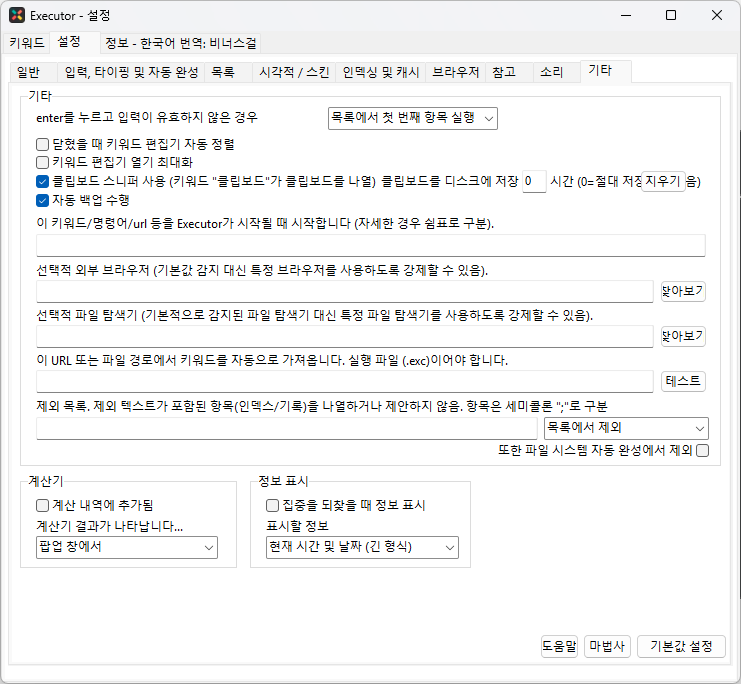Click the clipboard save hours field
This screenshot has height=684, width=741.
(x=534, y=182)
